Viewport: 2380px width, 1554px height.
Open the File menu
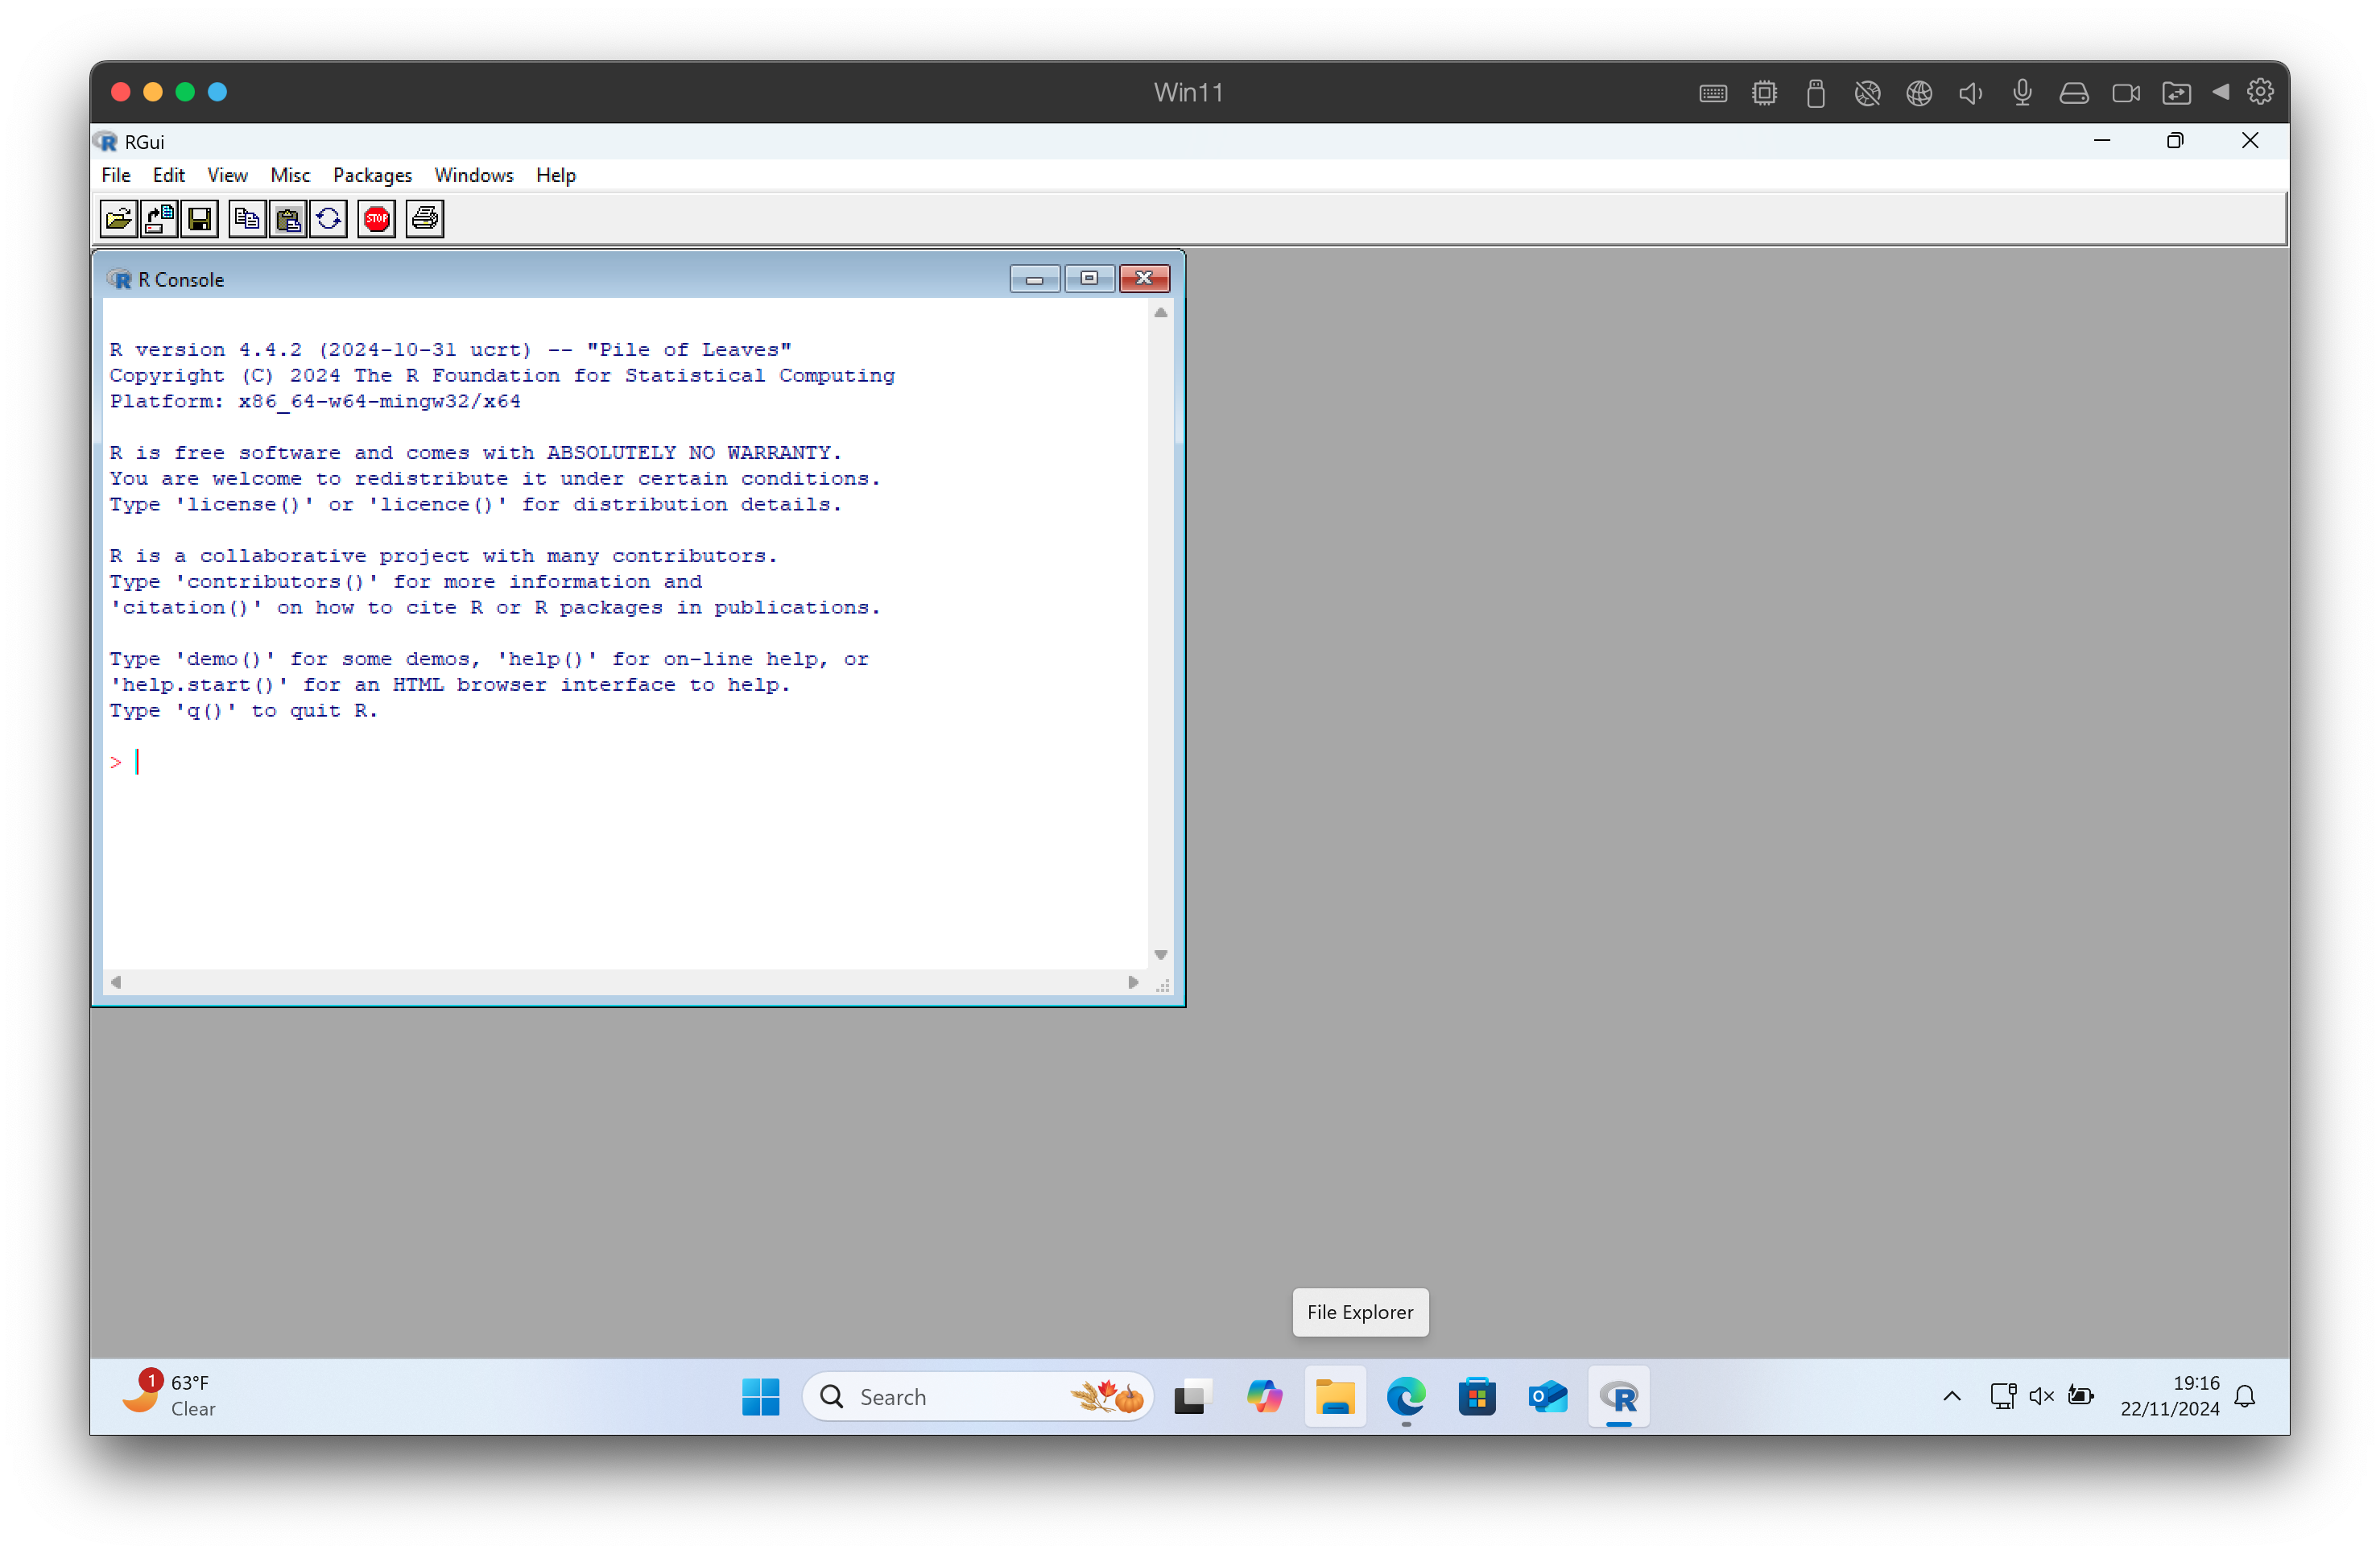116,175
